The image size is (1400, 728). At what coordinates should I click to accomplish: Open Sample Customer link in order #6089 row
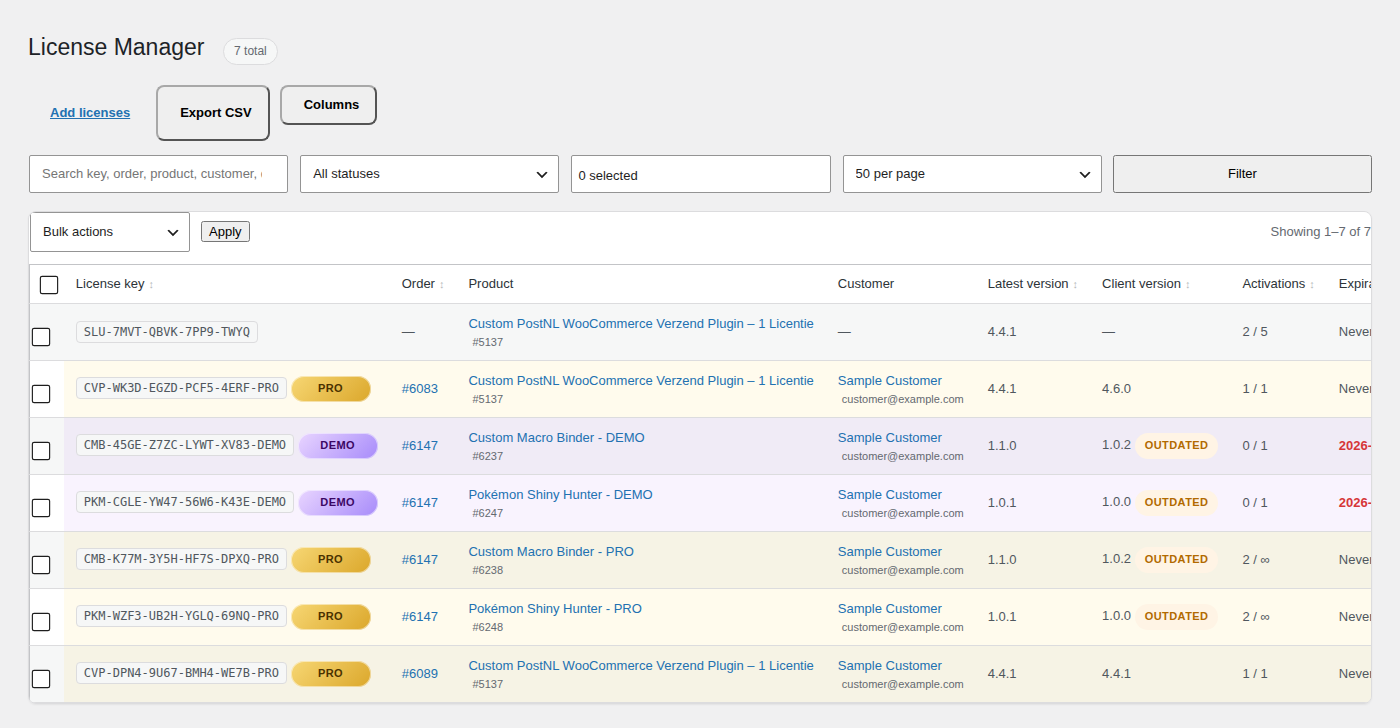(x=890, y=666)
